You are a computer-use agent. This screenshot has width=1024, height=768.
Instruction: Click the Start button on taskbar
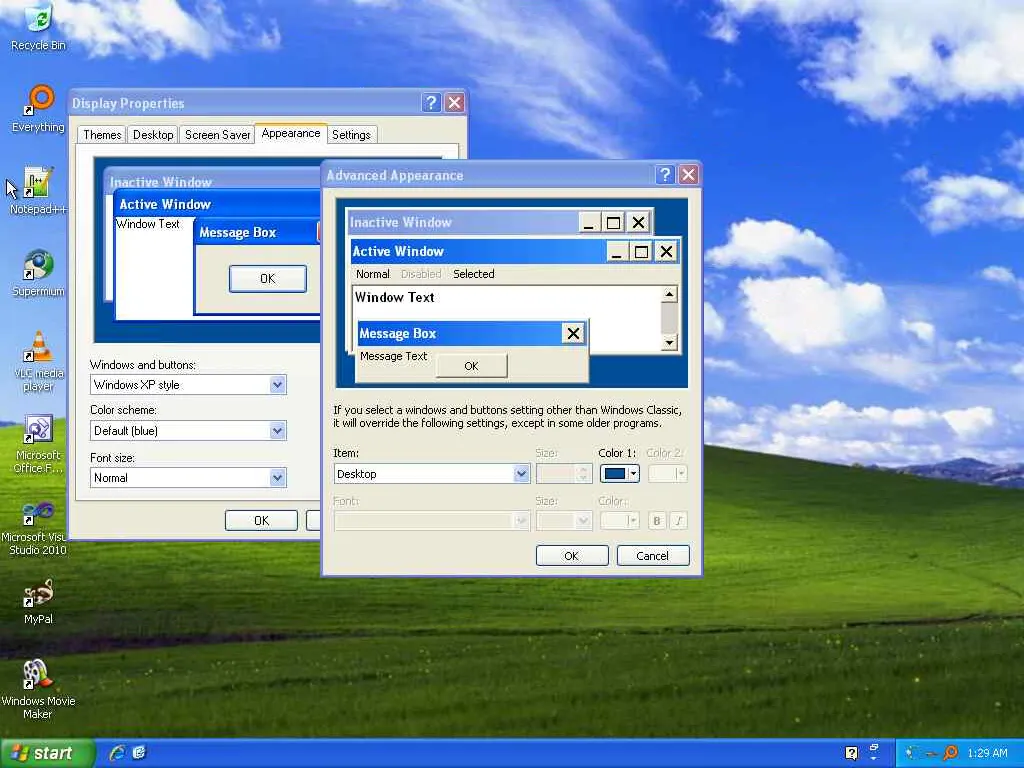pyautogui.click(x=48, y=753)
